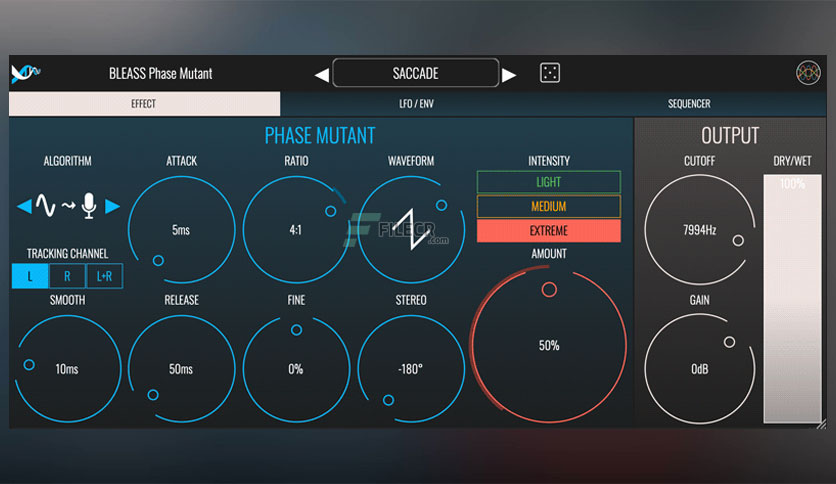Choose the MEDIUM intensity button
Image resolution: width=836 pixels, height=484 pixels.
pos(549,206)
